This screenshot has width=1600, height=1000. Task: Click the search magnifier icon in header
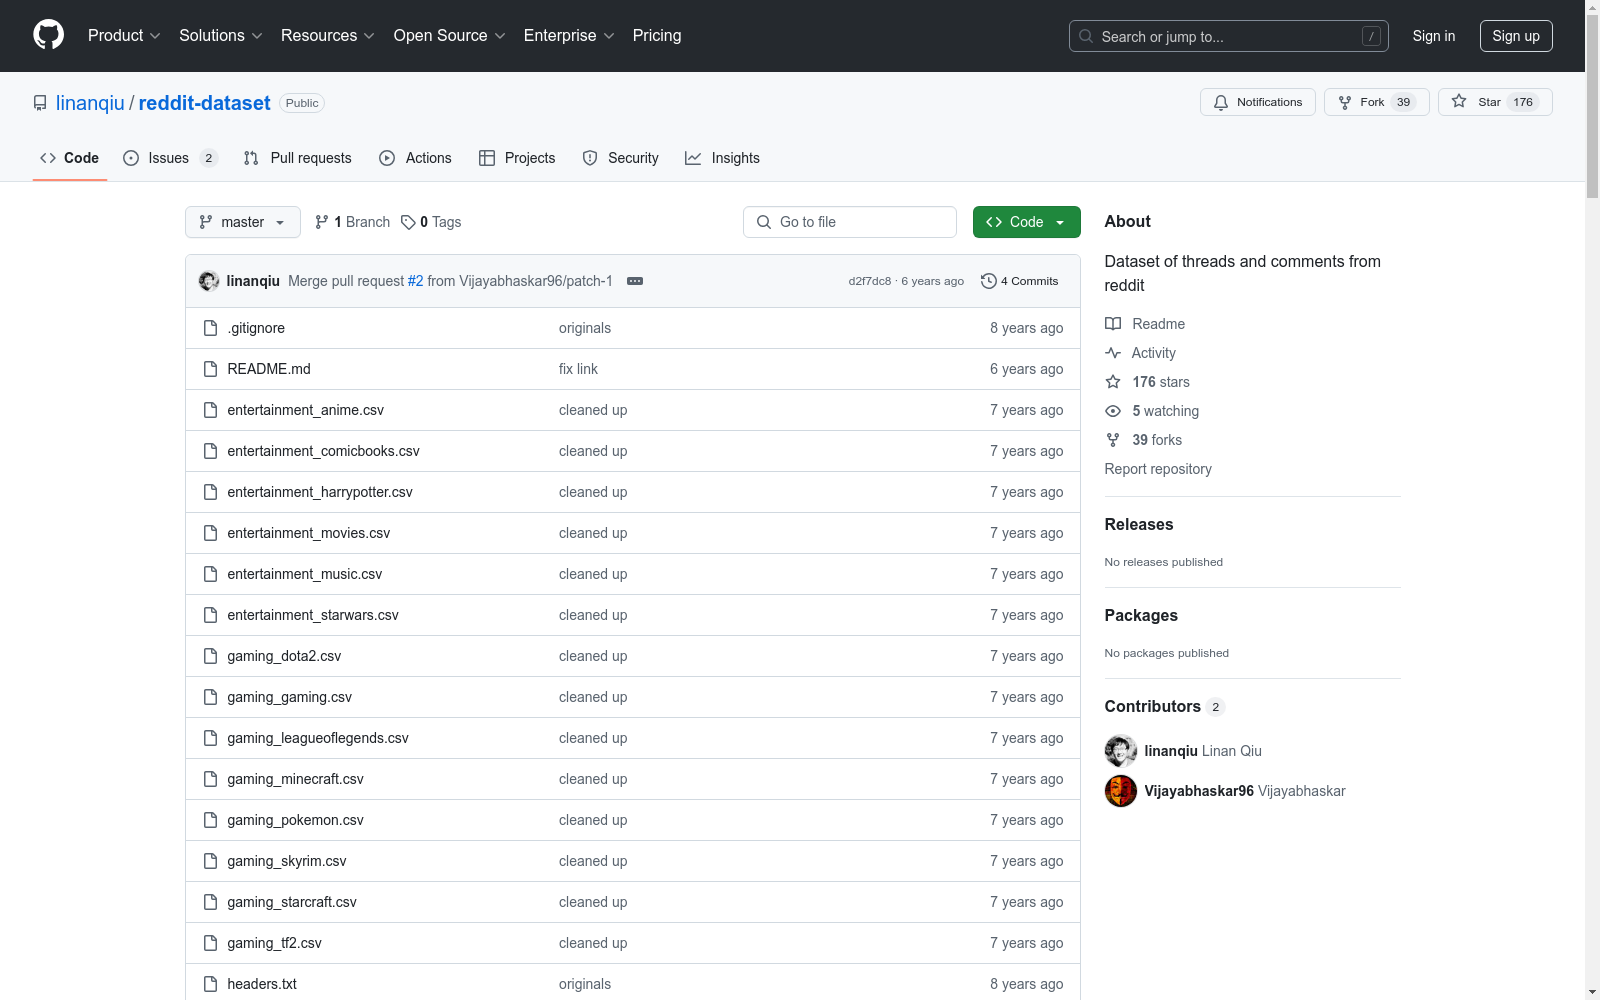1086,36
